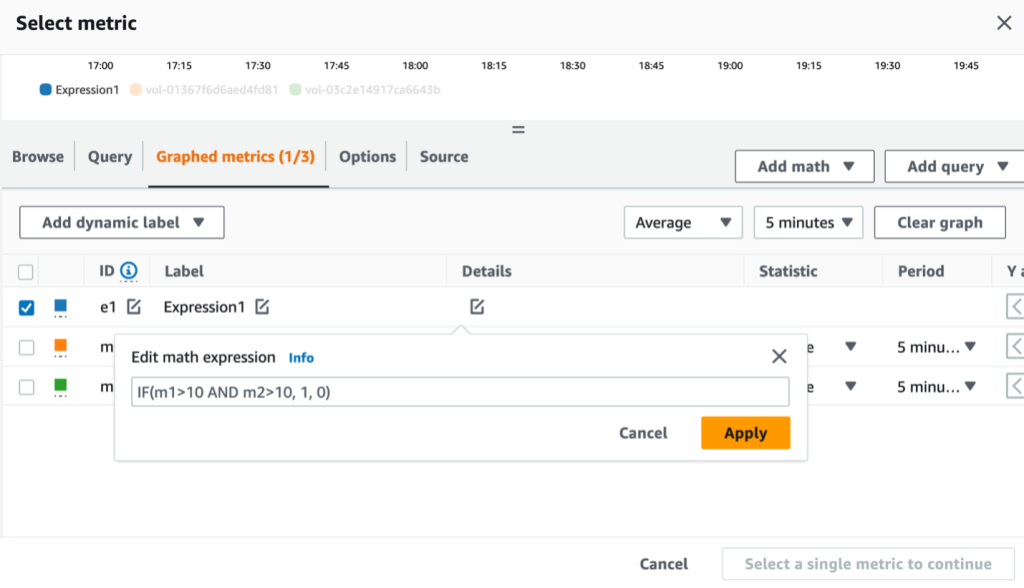Switch to the Source tab
Screen dimensions: 1024x588
(x=443, y=157)
